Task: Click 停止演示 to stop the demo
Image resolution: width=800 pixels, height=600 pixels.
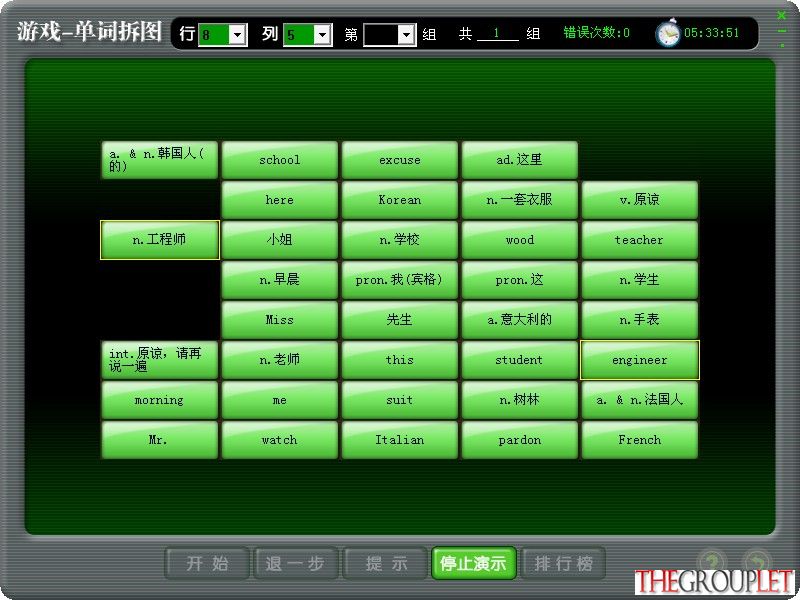Action: (x=473, y=563)
